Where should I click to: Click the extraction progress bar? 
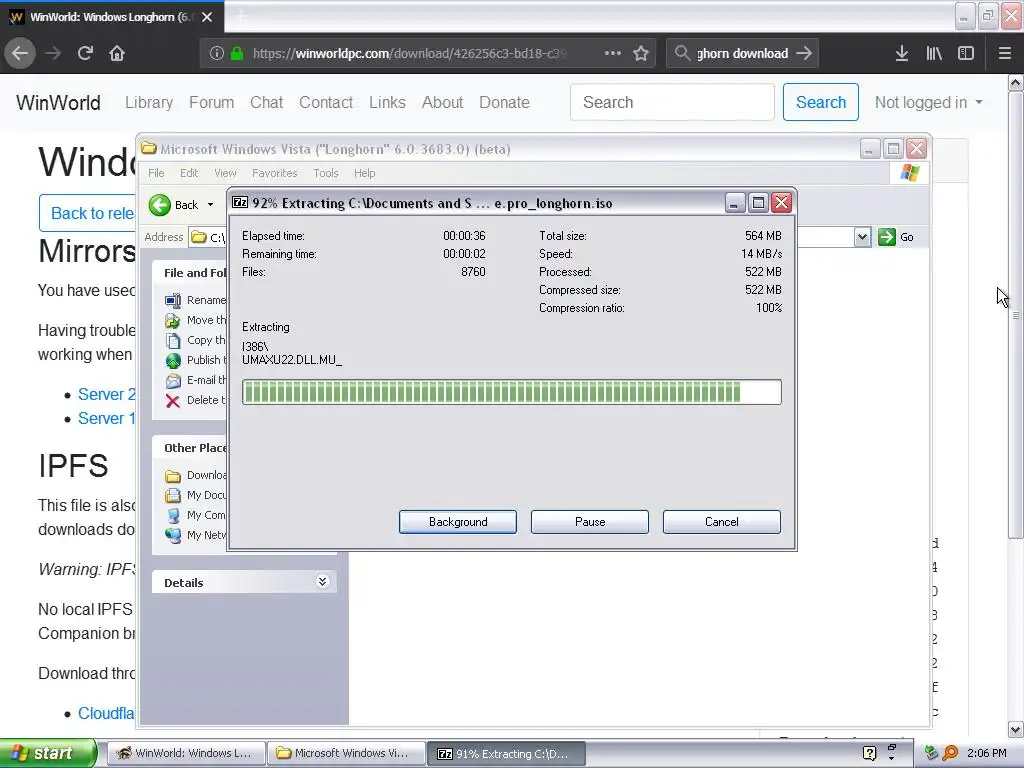(x=511, y=392)
